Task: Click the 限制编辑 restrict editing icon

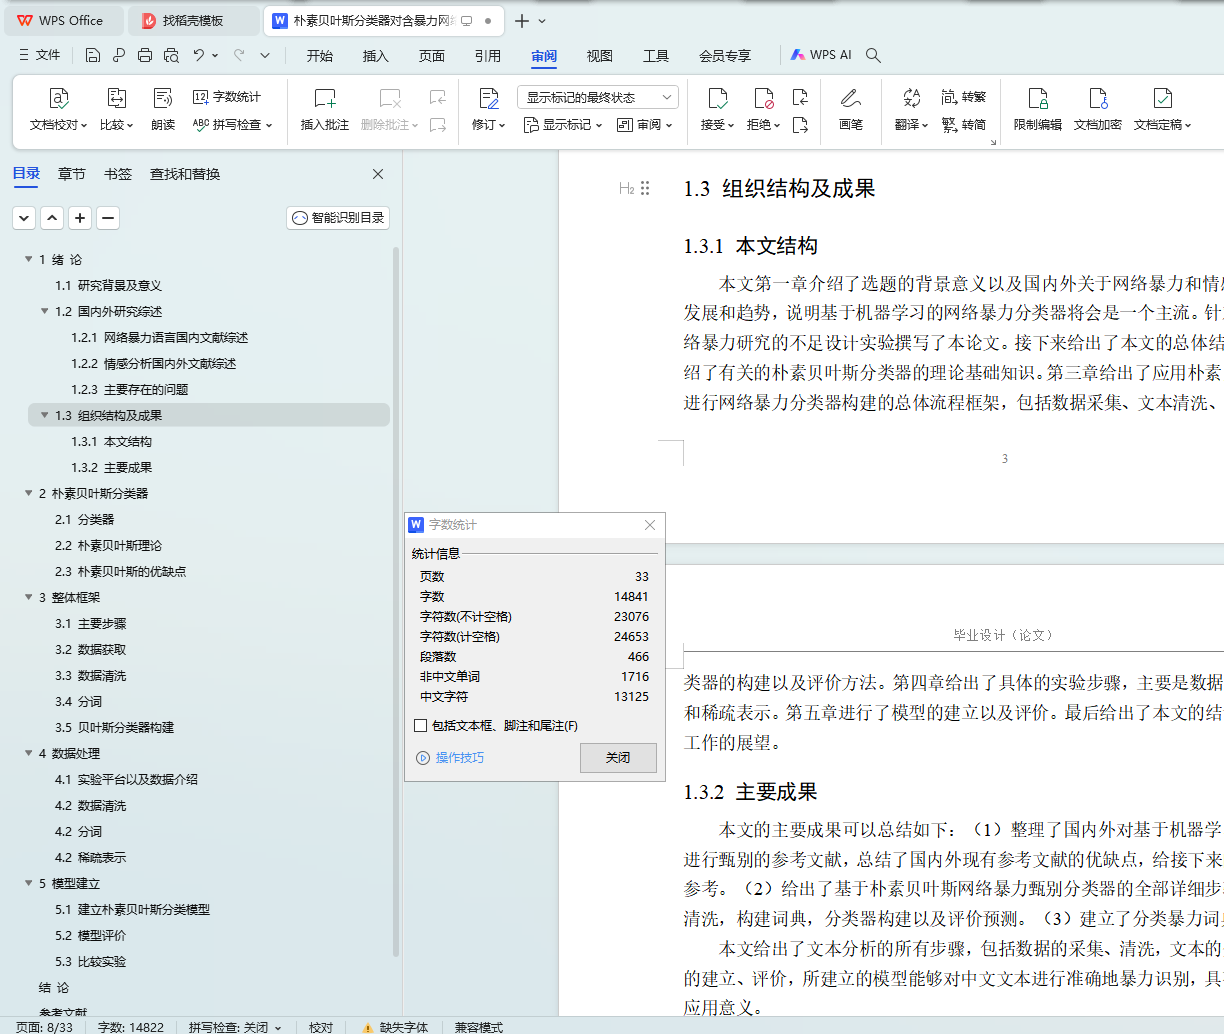Action: (x=1037, y=99)
